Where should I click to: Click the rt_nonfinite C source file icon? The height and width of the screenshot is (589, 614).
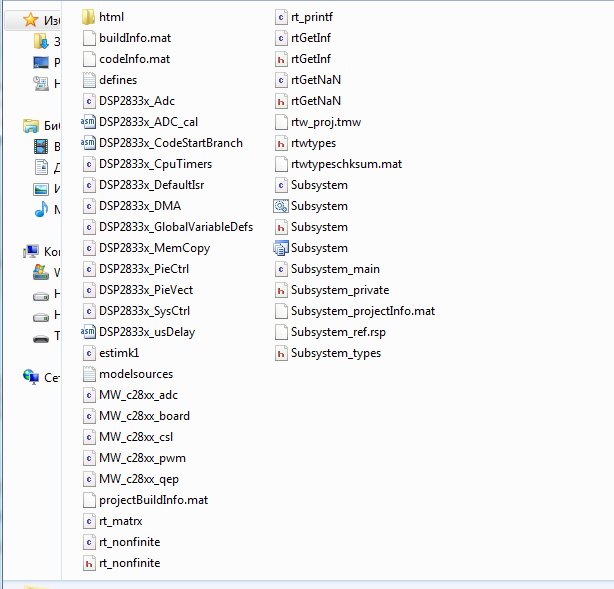[89, 542]
